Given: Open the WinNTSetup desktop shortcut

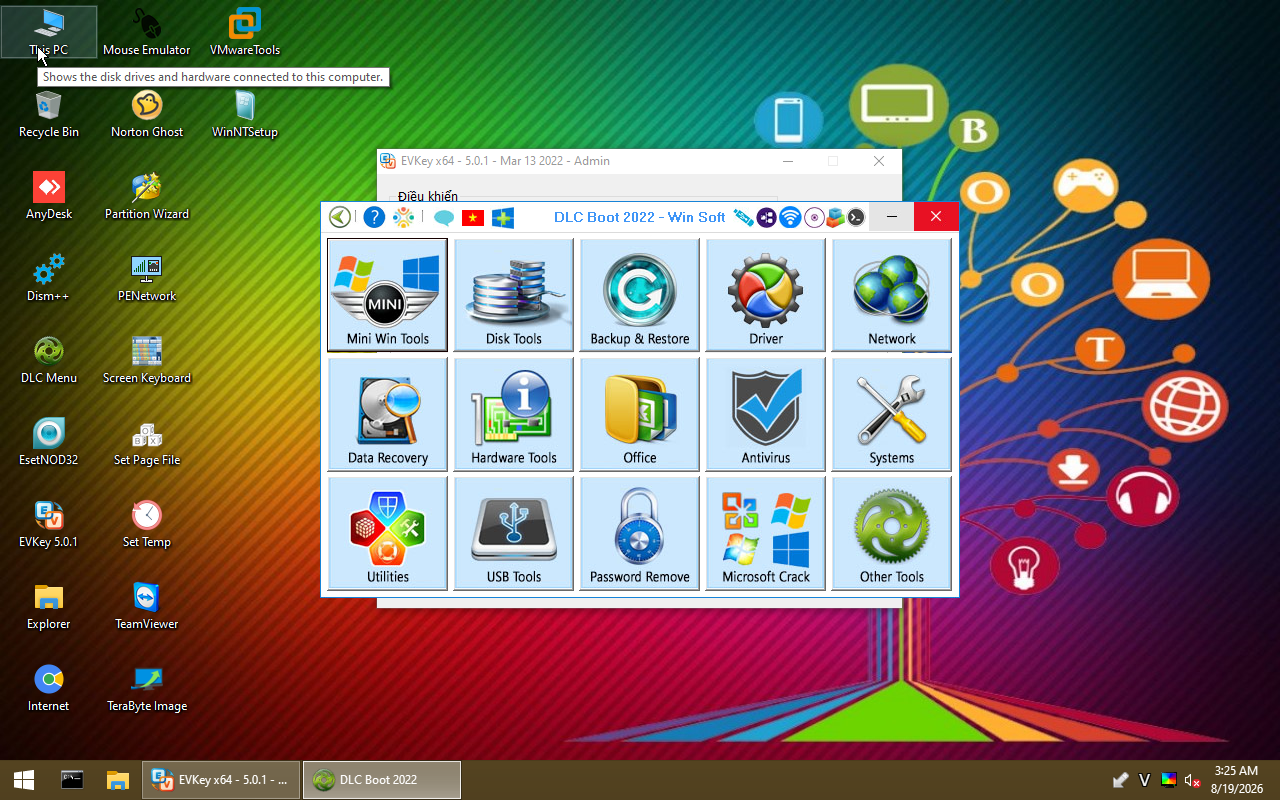Looking at the screenshot, I should 245,113.
